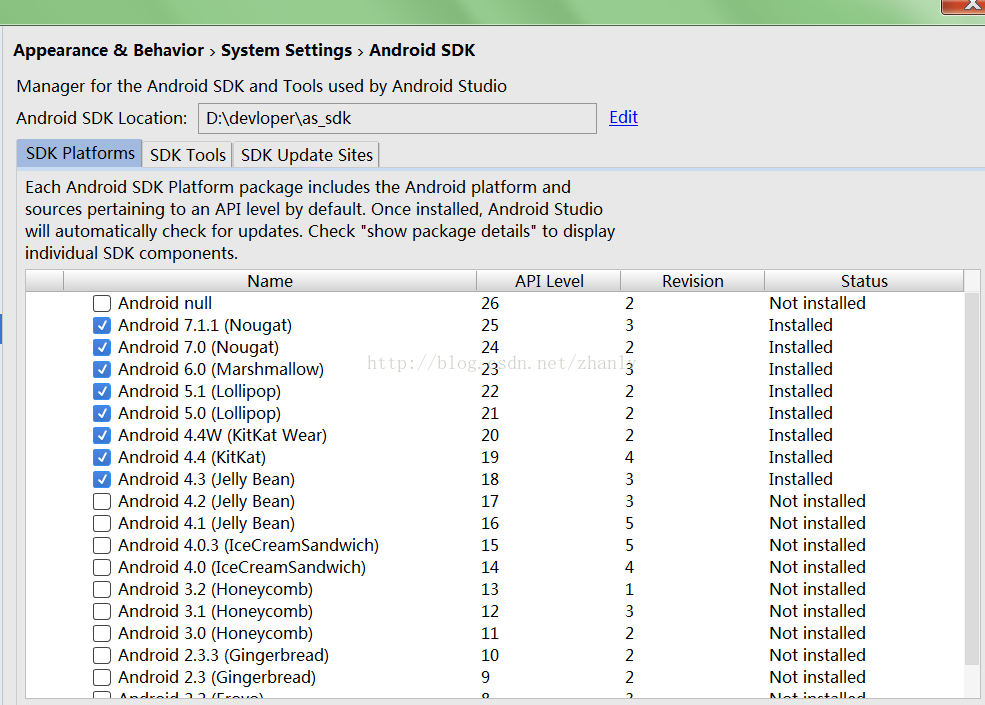The image size is (985, 705).
Task: Click the Android SDK Location field
Action: pos(397,118)
